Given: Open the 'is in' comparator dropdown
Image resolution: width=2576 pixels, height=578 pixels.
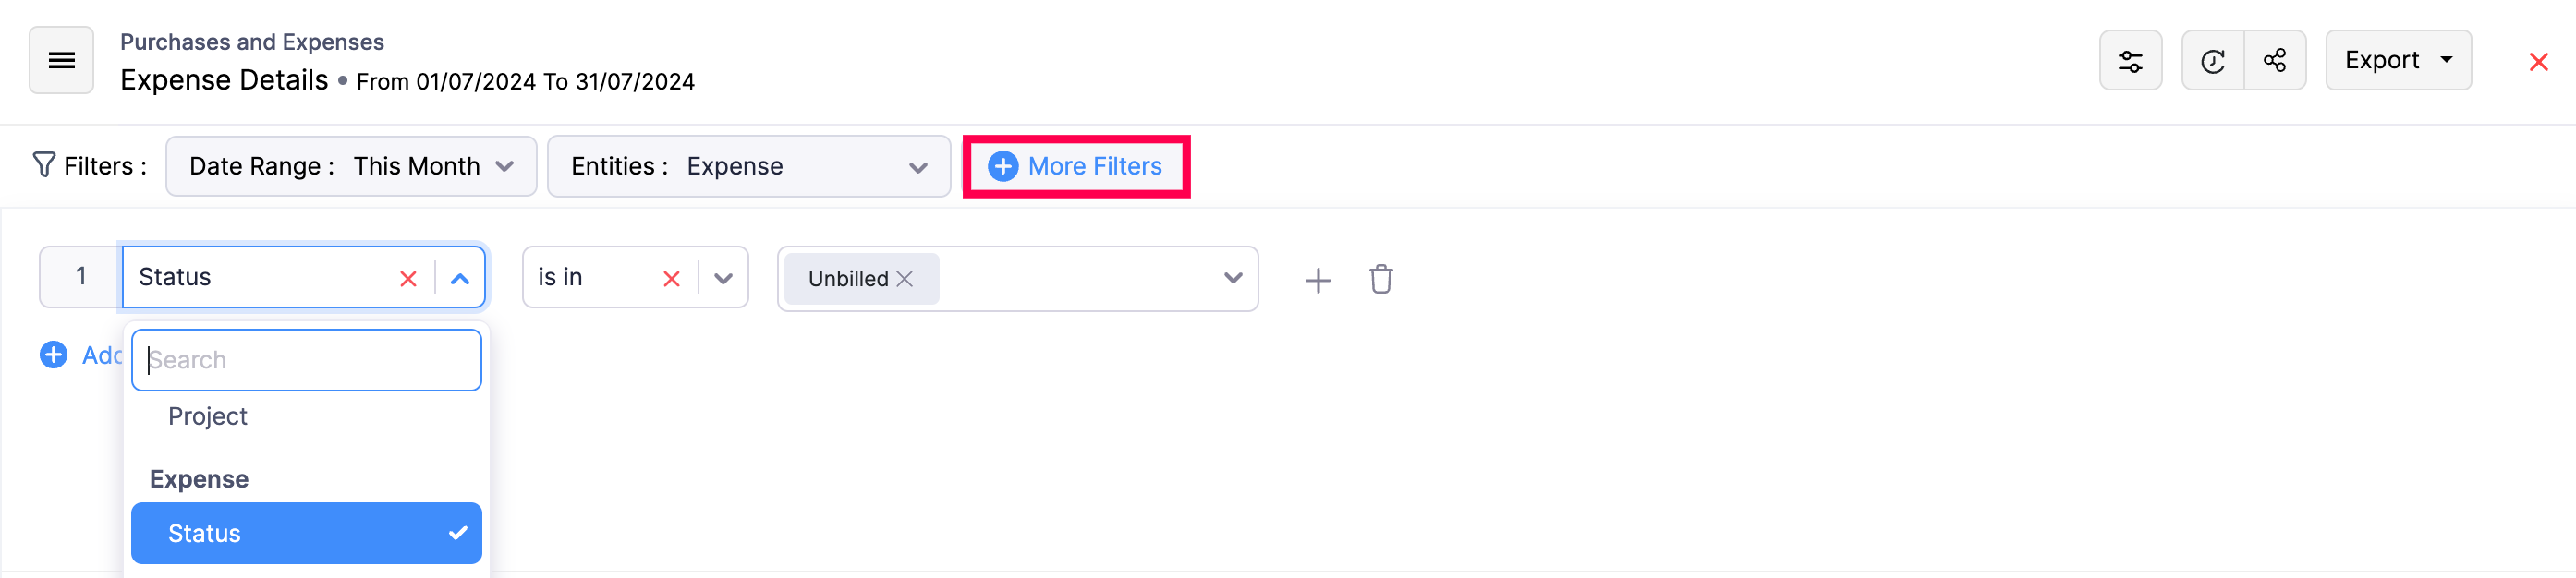Looking at the screenshot, I should point(723,278).
